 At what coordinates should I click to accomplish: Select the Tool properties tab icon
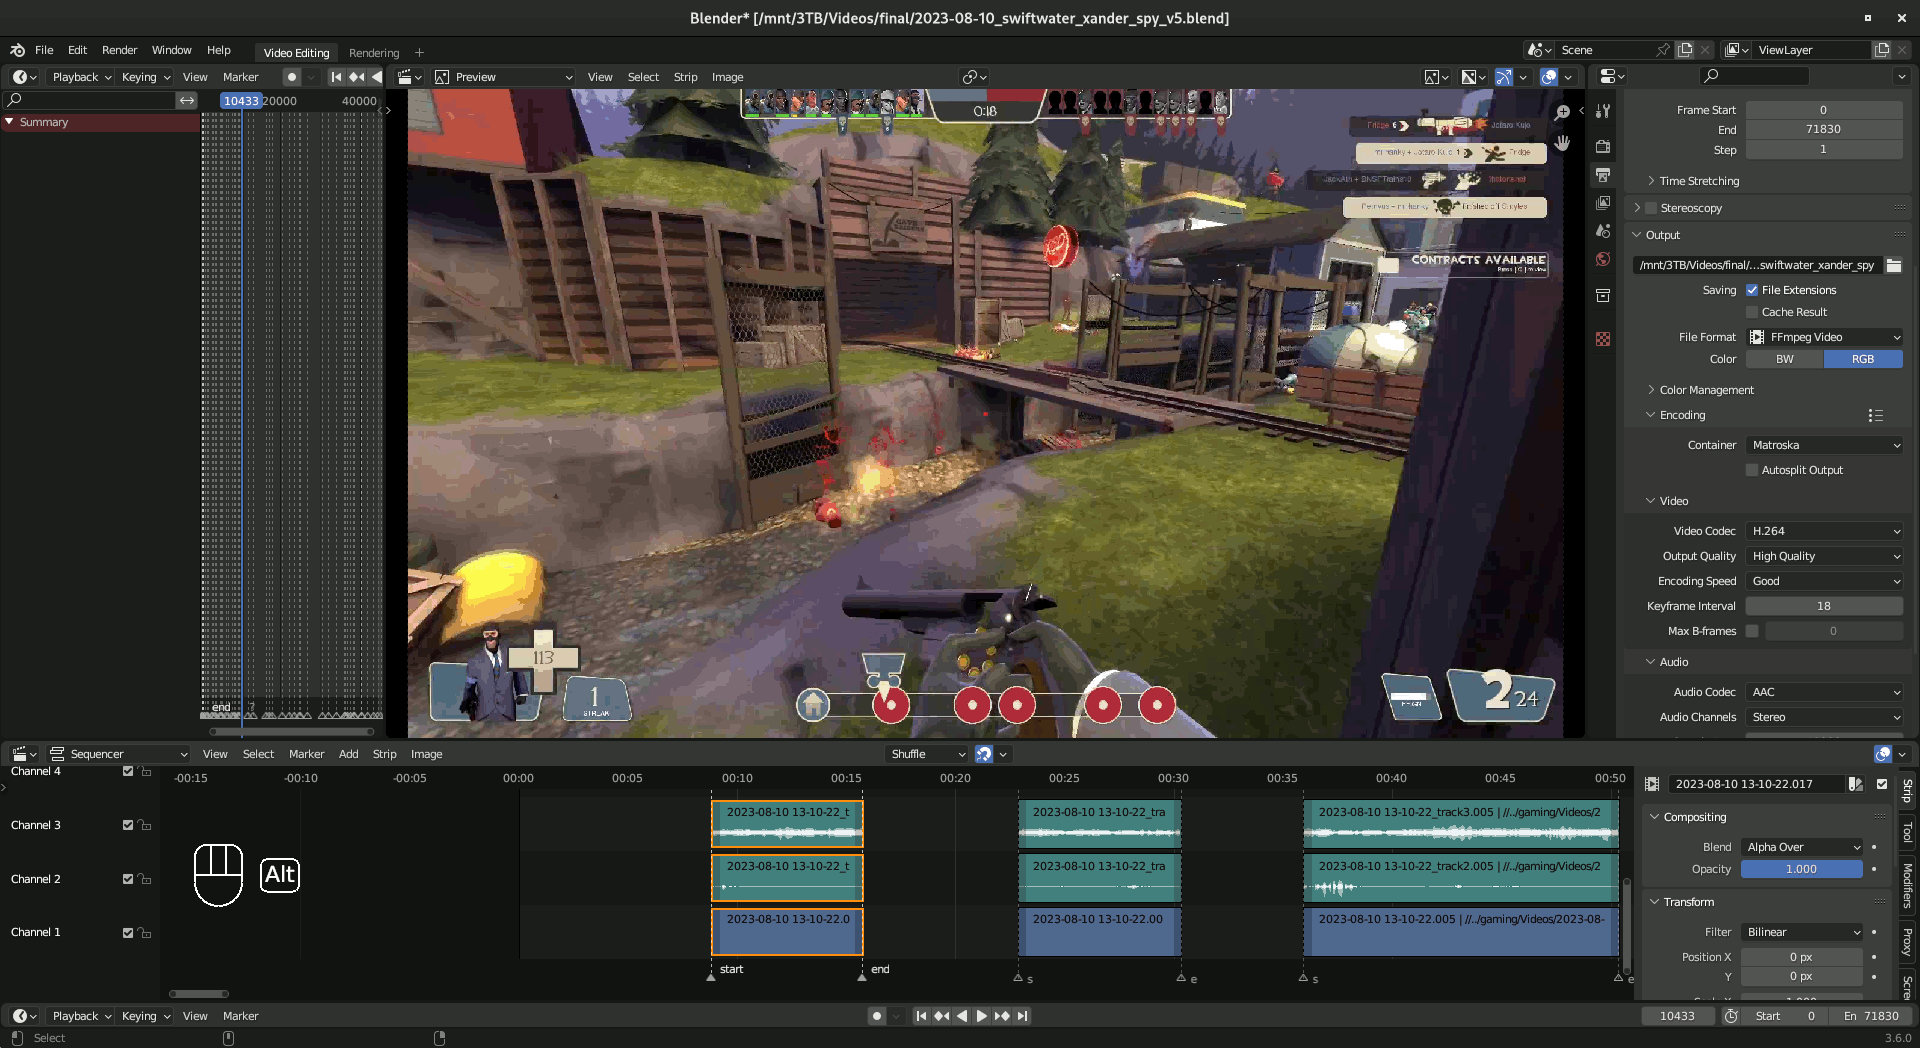point(1603,112)
